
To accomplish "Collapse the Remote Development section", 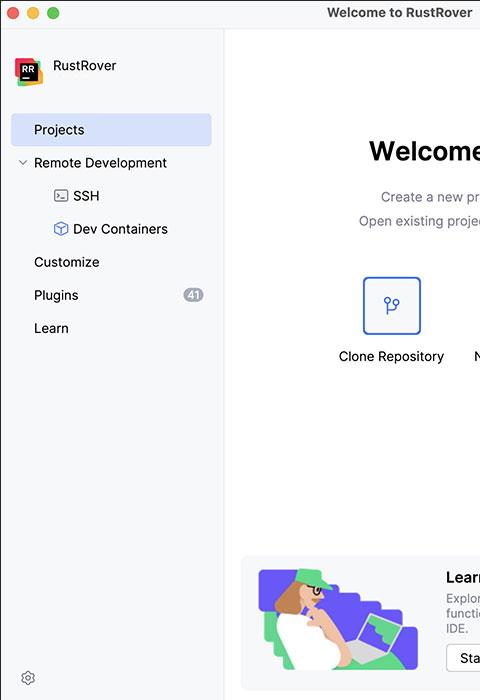I will [23, 162].
